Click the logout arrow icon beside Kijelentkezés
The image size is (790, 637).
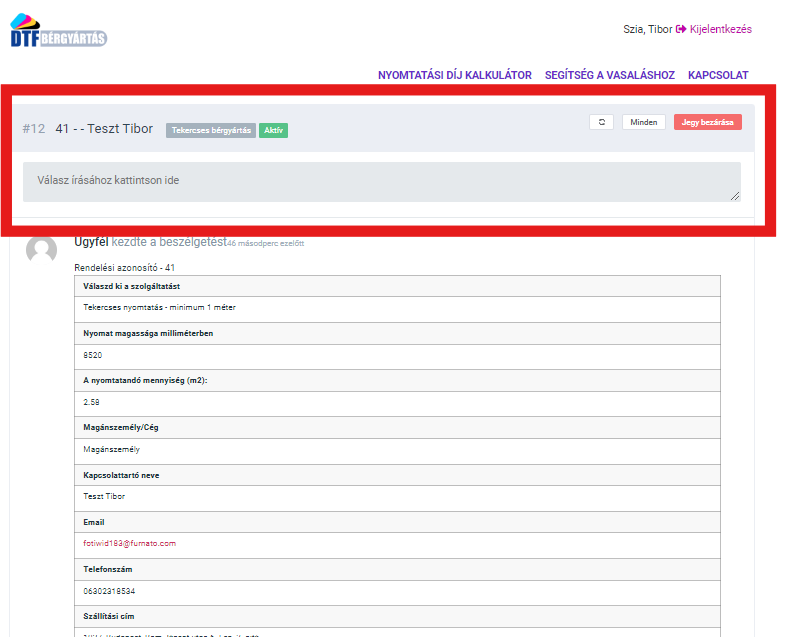[x=681, y=29]
